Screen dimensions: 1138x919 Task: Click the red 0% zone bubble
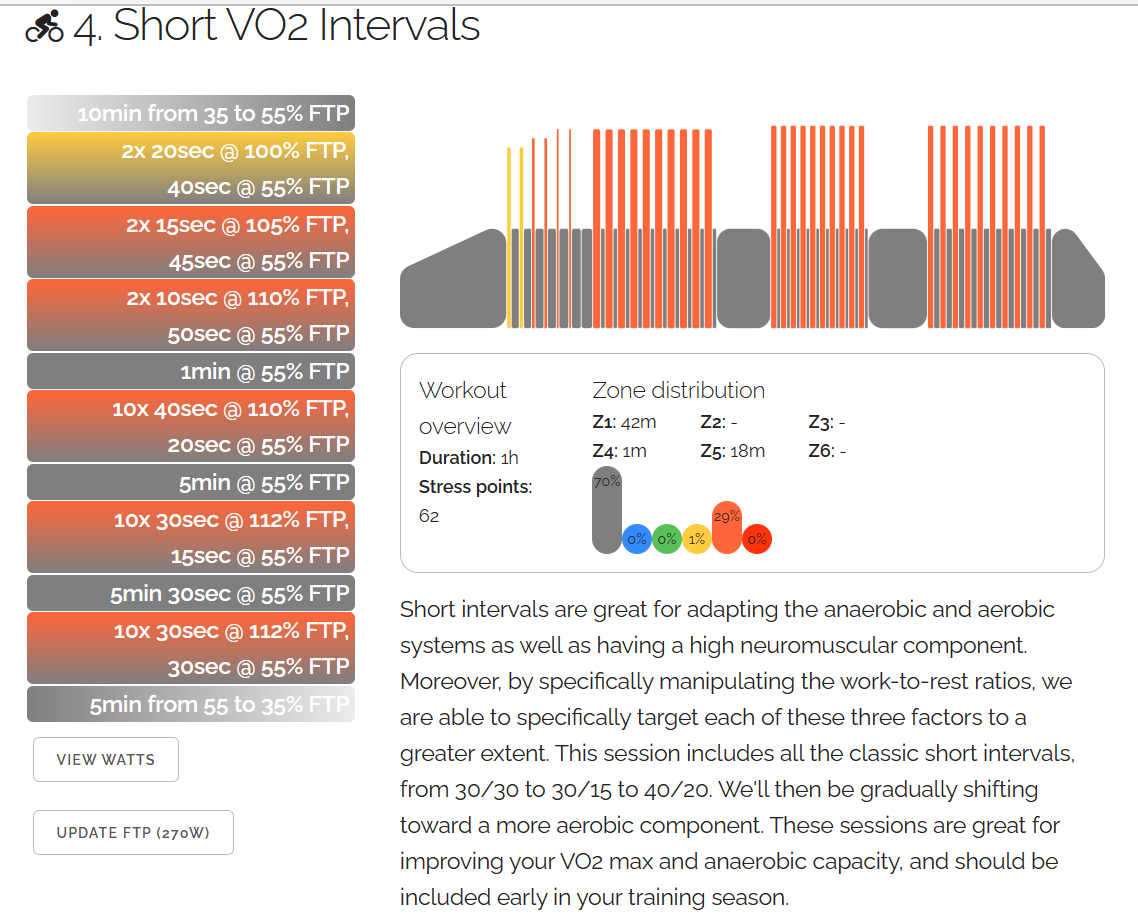pyautogui.click(x=757, y=539)
